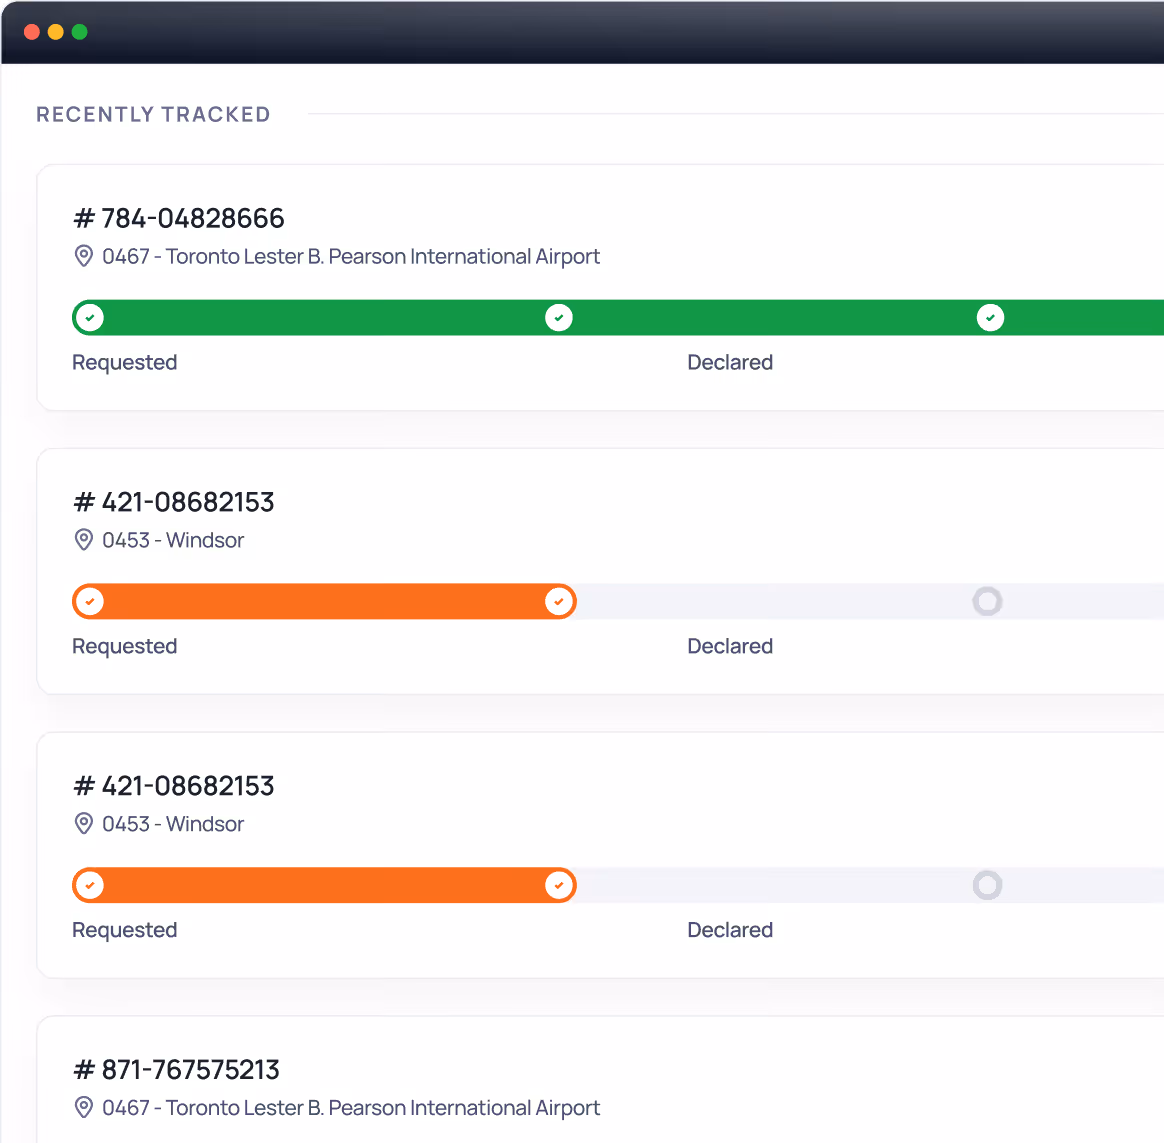Click the pin icon in the upper 421-08682153 card
1164x1143 pixels.
coord(84,540)
